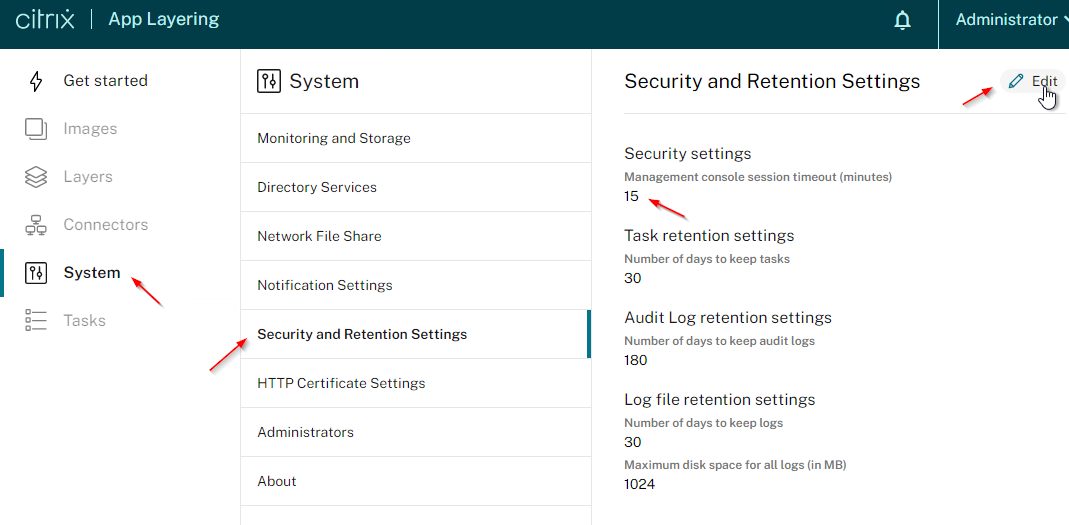Viewport: 1069px width, 525px height.
Task: Click the Connectors network icon
Action: (x=35, y=225)
